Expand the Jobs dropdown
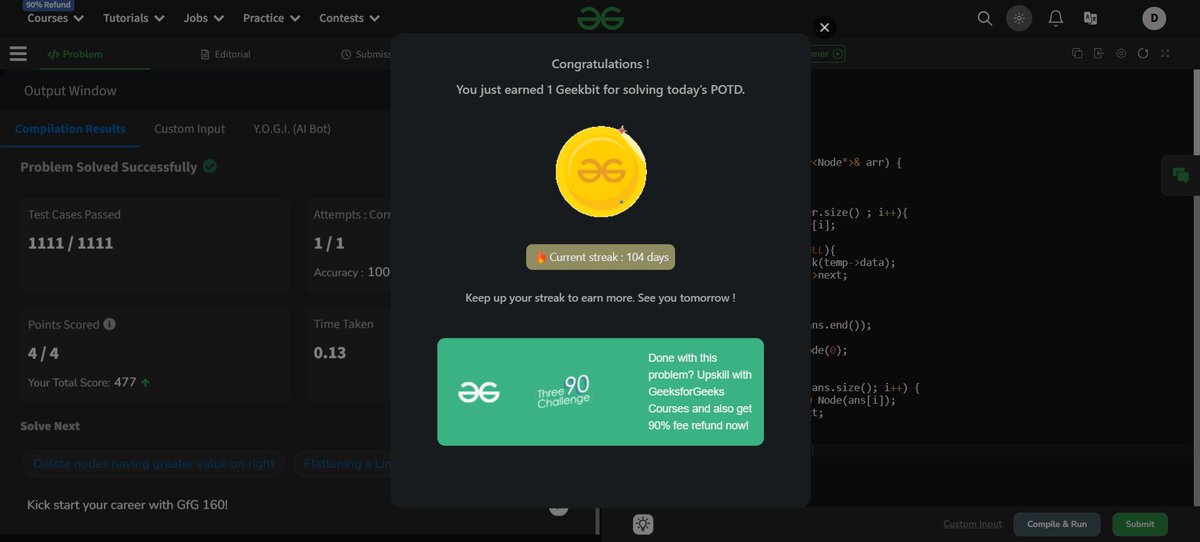1200x542 pixels. coord(204,18)
